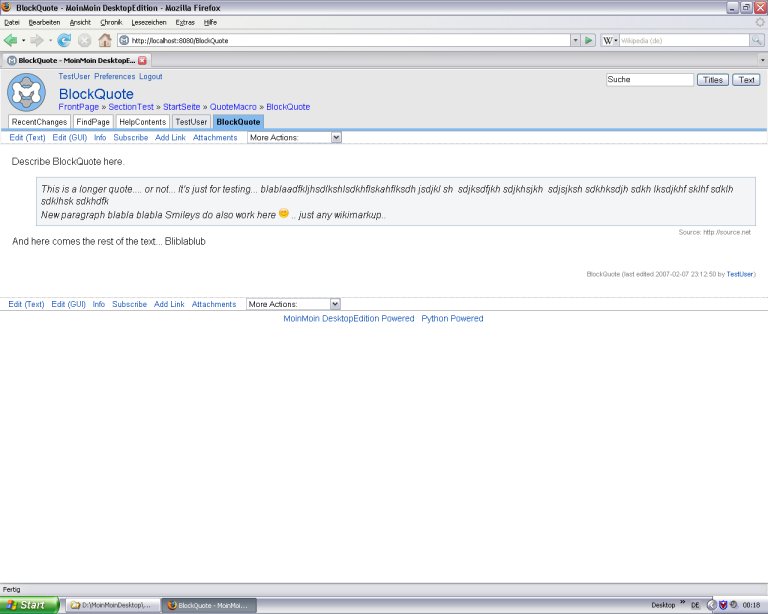This screenshot has height=614, width=768.
Task: Click the MoinMoin logo icon
Action: pyautogui.click(x=26, y=92)
